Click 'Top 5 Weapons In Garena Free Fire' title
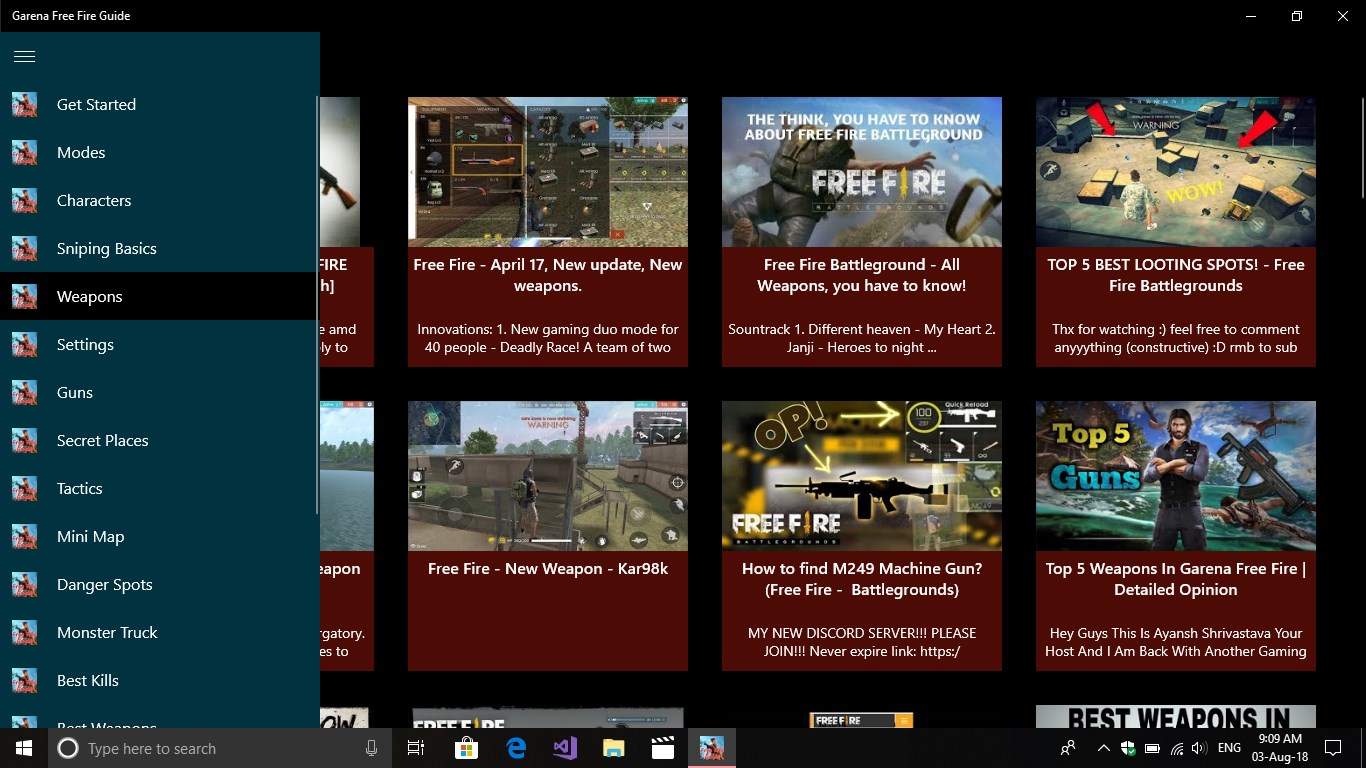This screenshot has width=1366, height=768. (x=1176, y=579)
